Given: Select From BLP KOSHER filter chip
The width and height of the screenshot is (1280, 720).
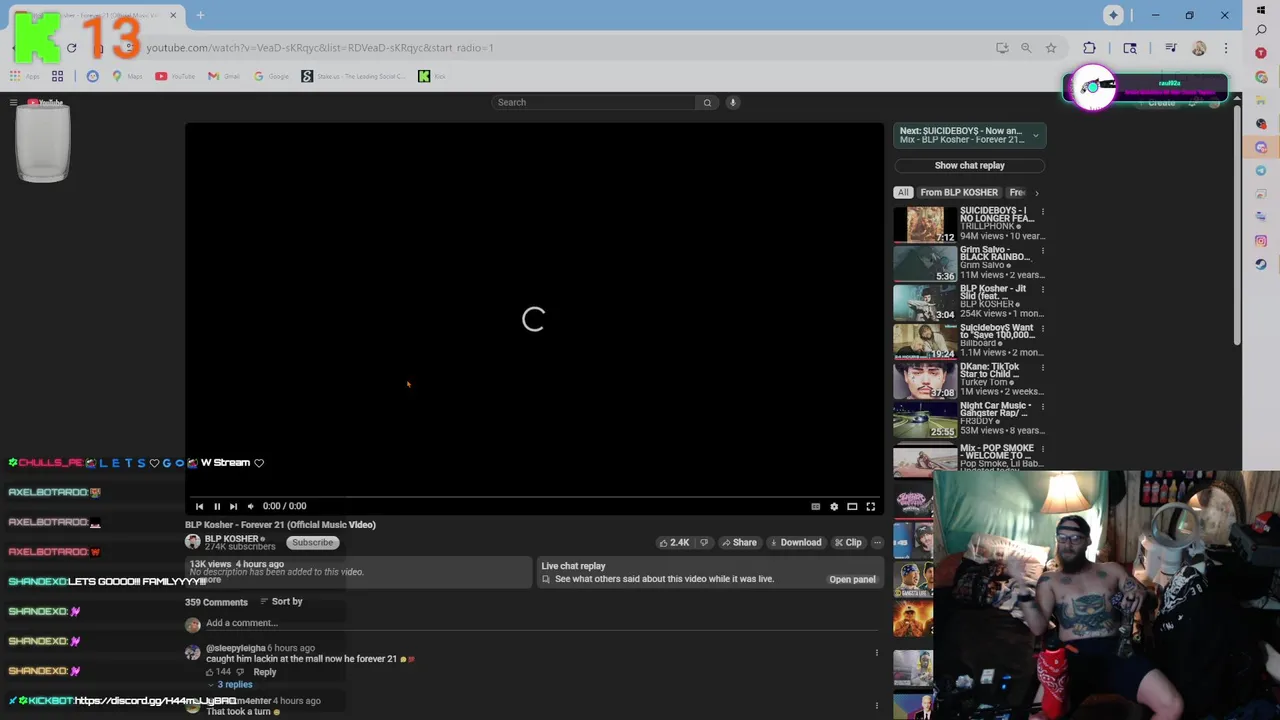Looking at the screenshot, I should pos(959,193).
